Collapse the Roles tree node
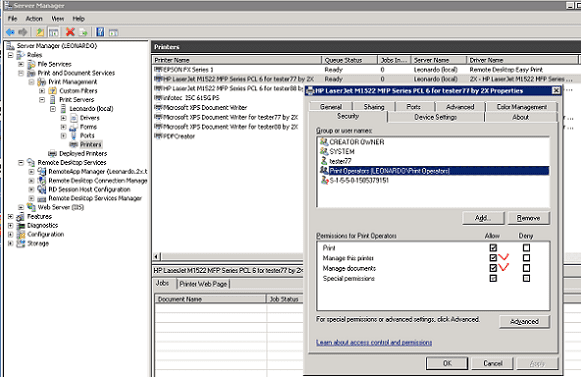The width and height of the screenshot is (581, 377). (x=10, y=55)
